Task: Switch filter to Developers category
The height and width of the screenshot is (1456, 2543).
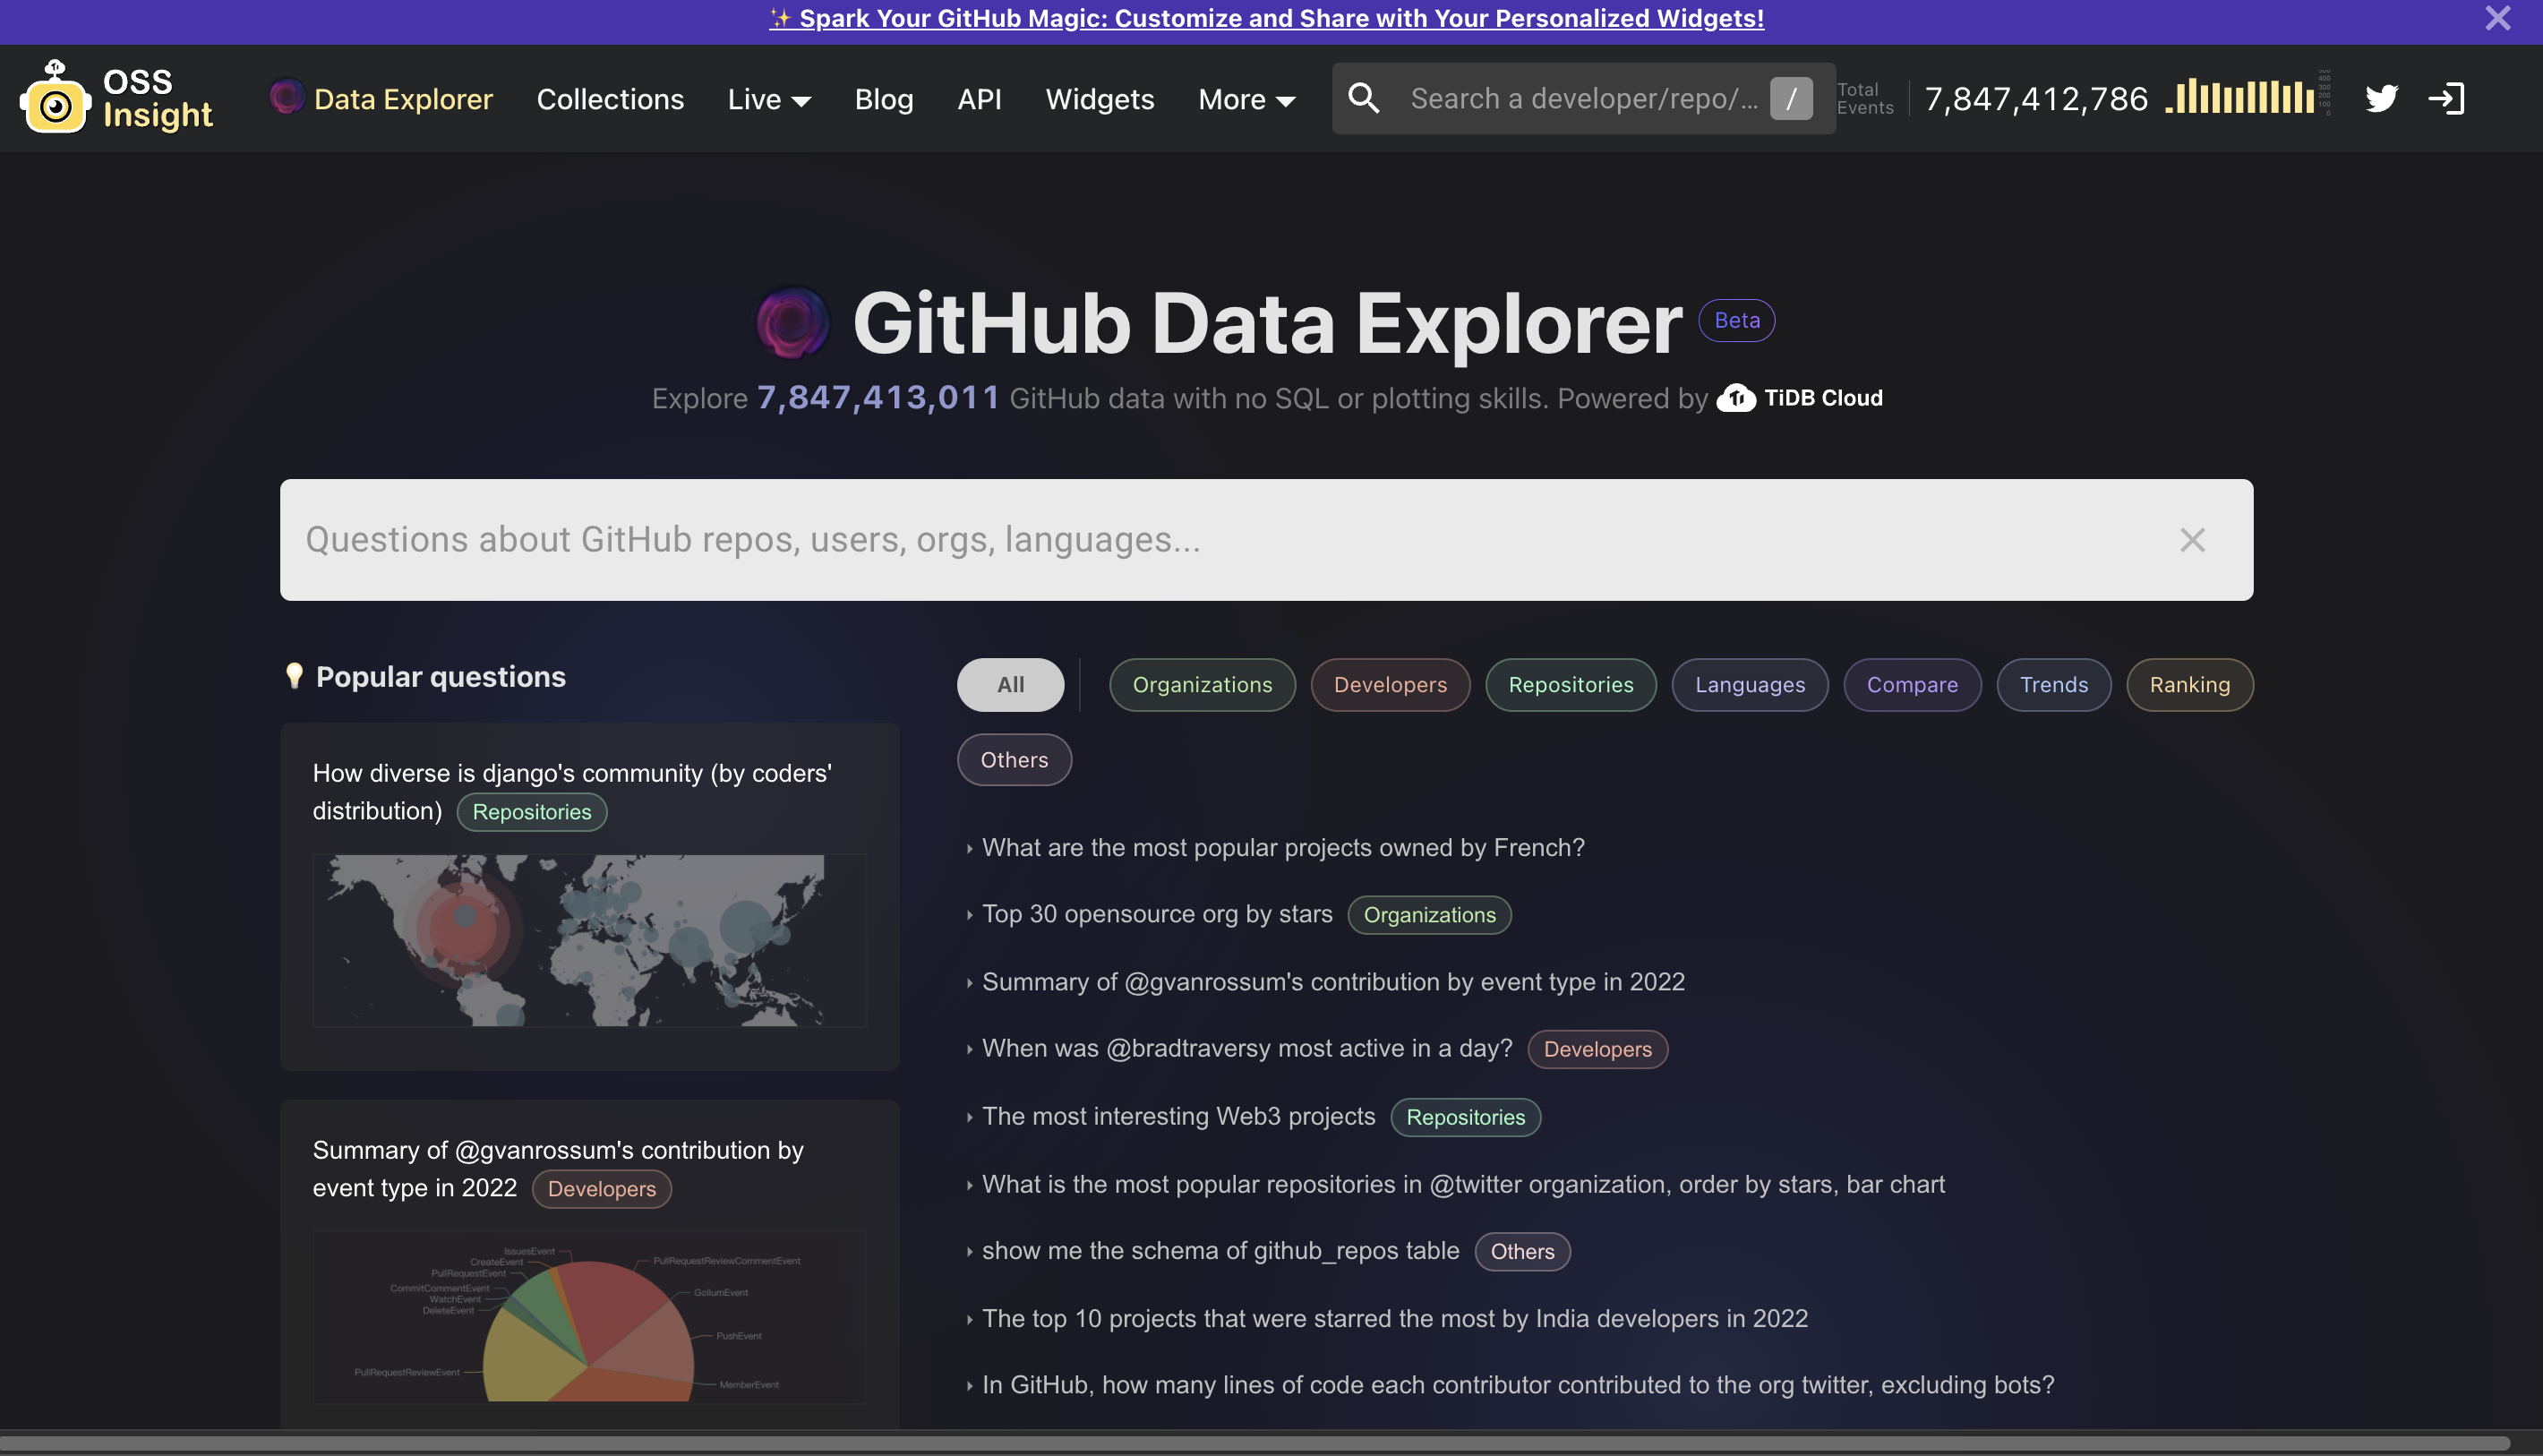Action: click(1390, 685)
